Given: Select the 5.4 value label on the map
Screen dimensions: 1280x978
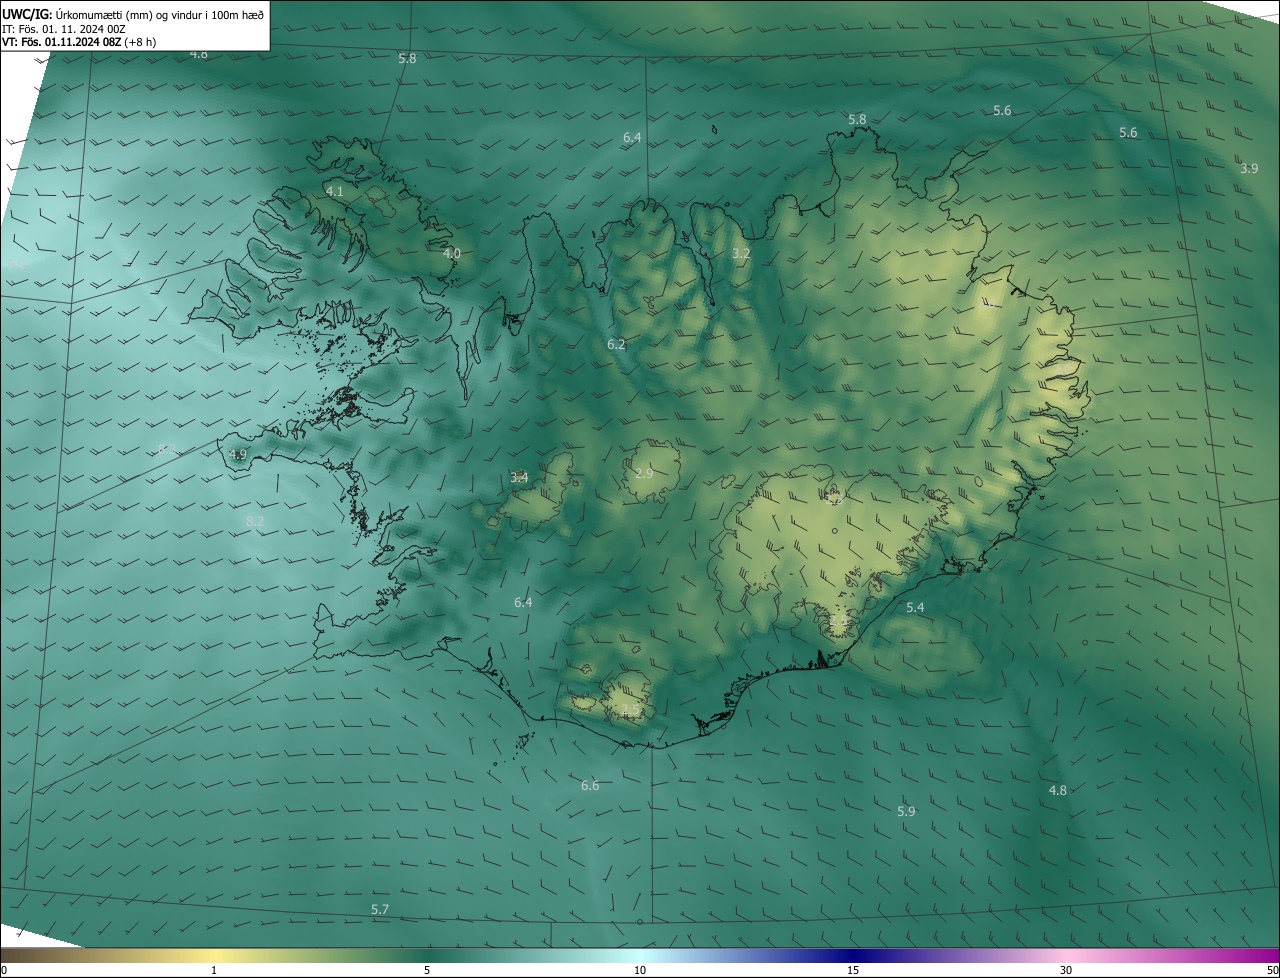Looking at the screenshot, I should click(915, 607).
